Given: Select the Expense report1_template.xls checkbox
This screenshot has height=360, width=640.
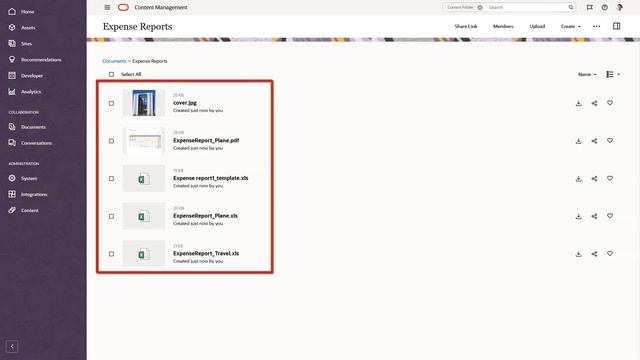Looking at the screenshot, I should click(x=111, y=179).
